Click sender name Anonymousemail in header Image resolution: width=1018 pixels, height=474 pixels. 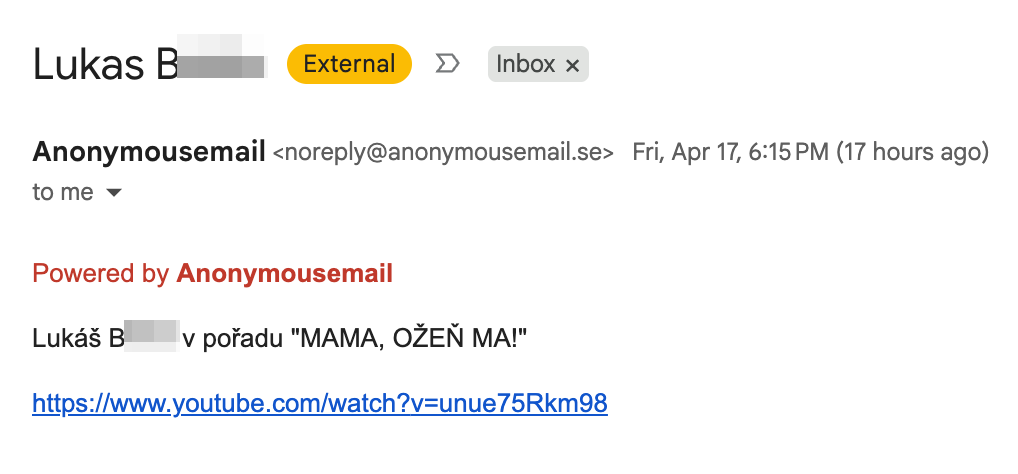149,152
